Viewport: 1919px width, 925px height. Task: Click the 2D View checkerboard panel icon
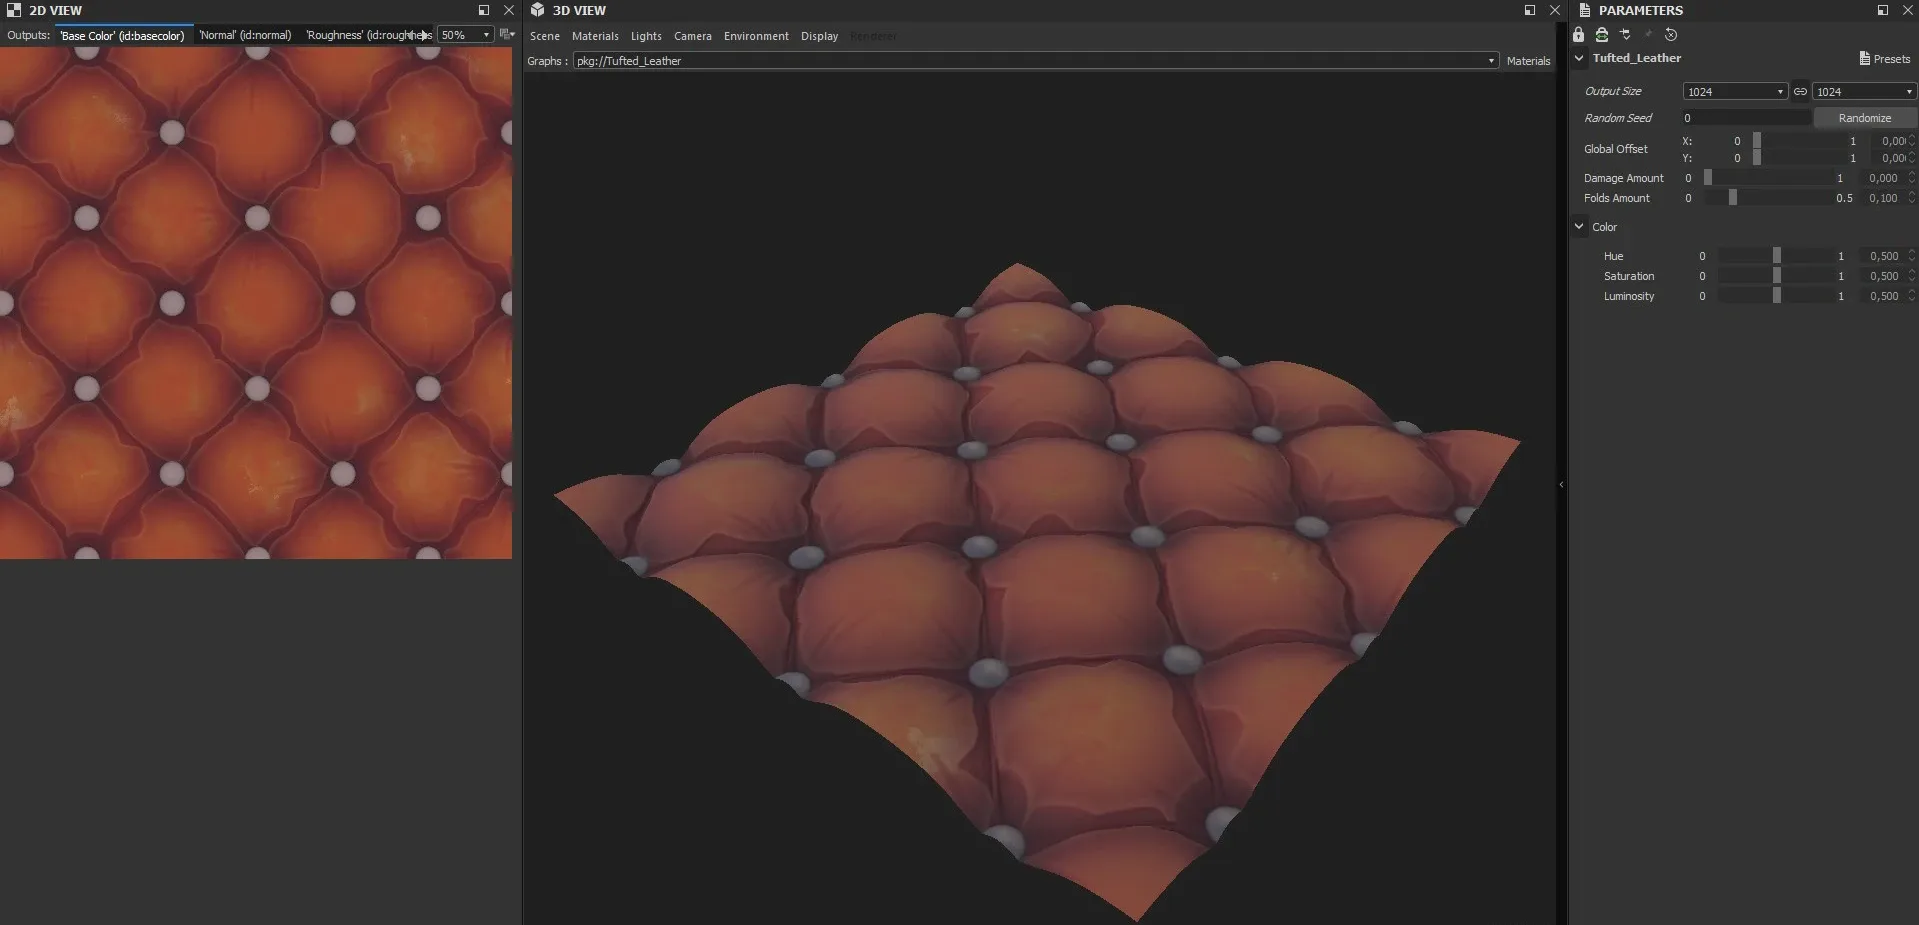pyautogui.click(x=14, y=10)
